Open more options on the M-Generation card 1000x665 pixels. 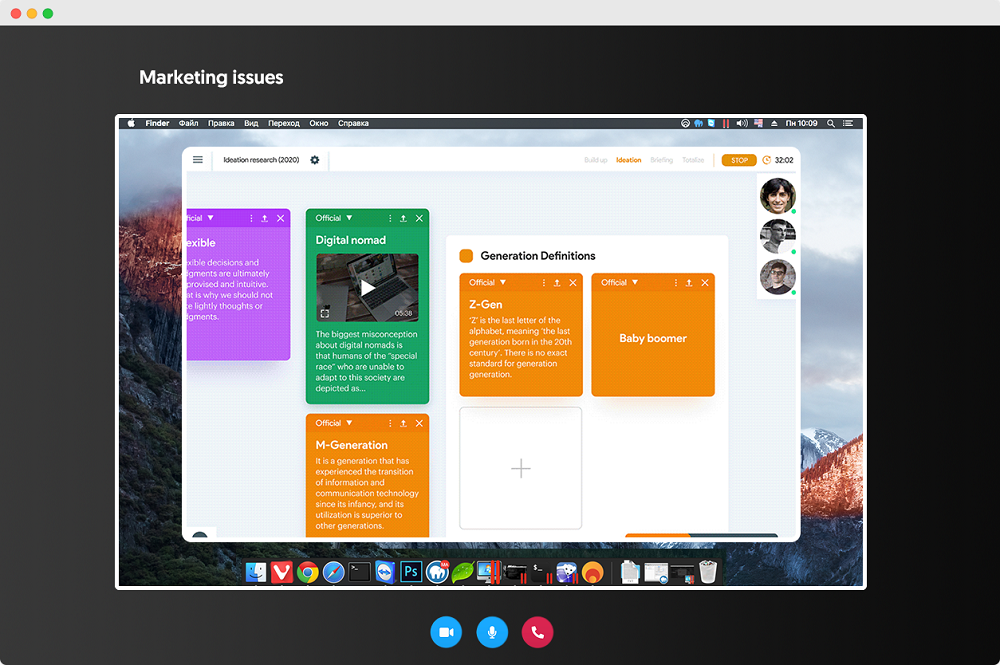coord(390,423)
